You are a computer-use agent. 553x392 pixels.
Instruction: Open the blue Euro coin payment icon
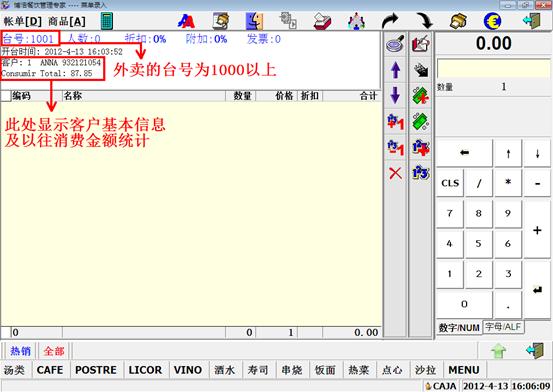coord(492,21)
